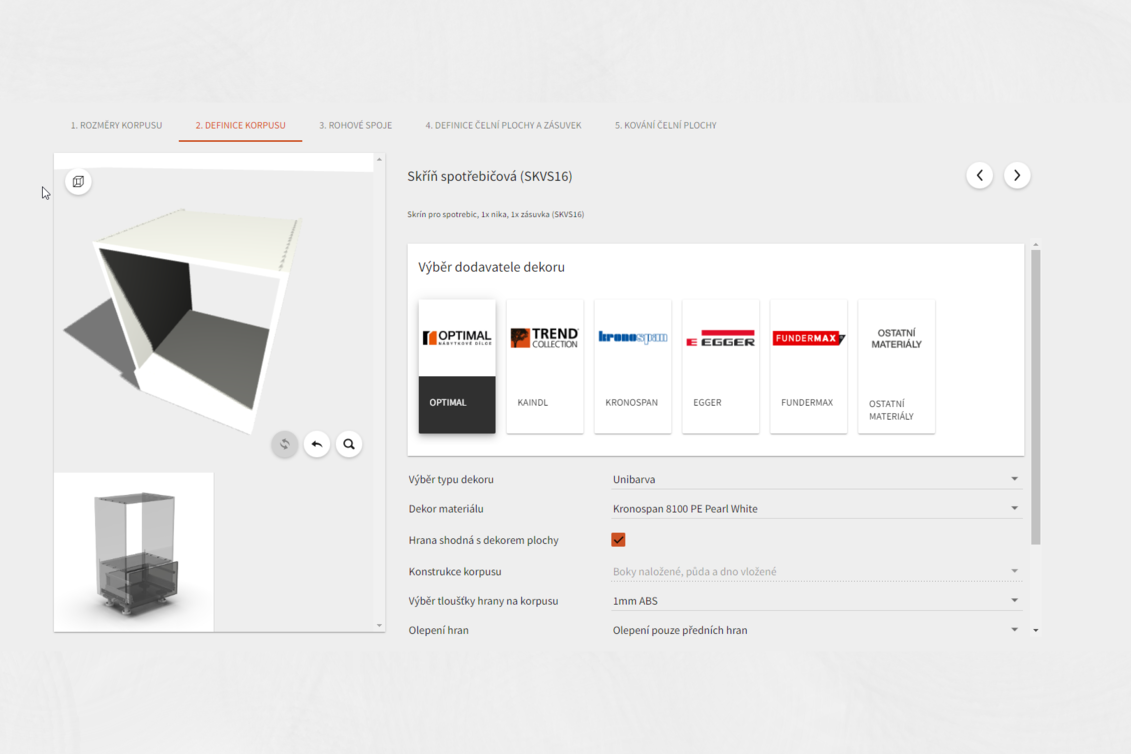Screen dimensions: 1131x754
Task: Click the rotate/refresh view icon
Action: pyautogui.click(x=285, y=444)
